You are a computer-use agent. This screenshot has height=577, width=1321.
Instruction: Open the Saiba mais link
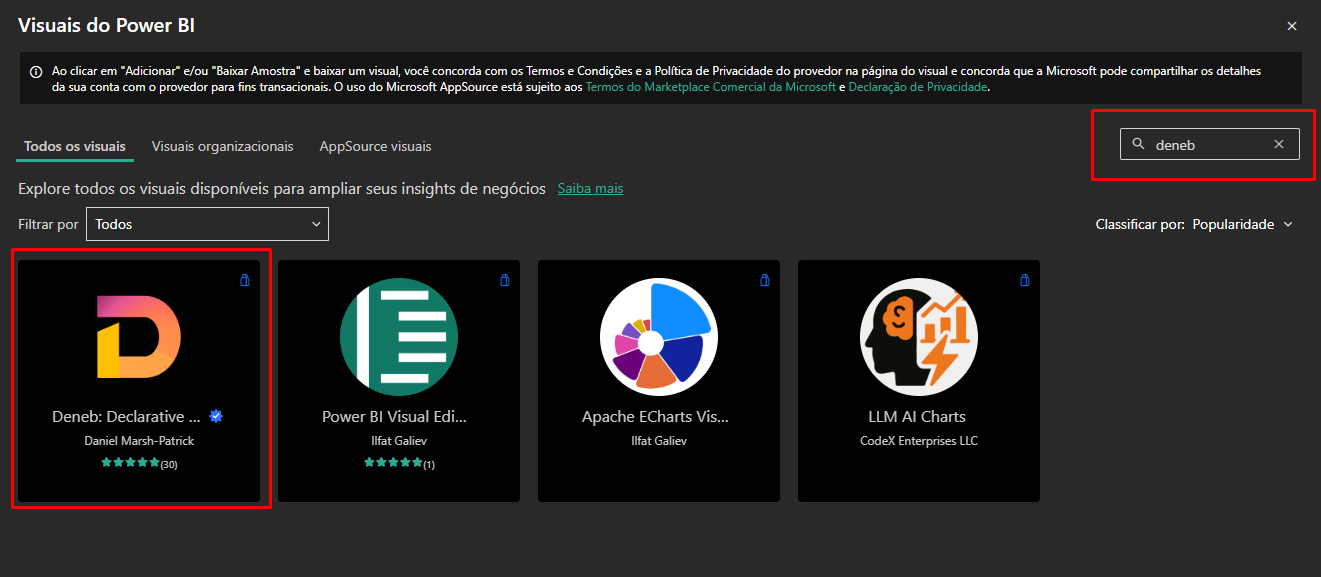[589, 188]
